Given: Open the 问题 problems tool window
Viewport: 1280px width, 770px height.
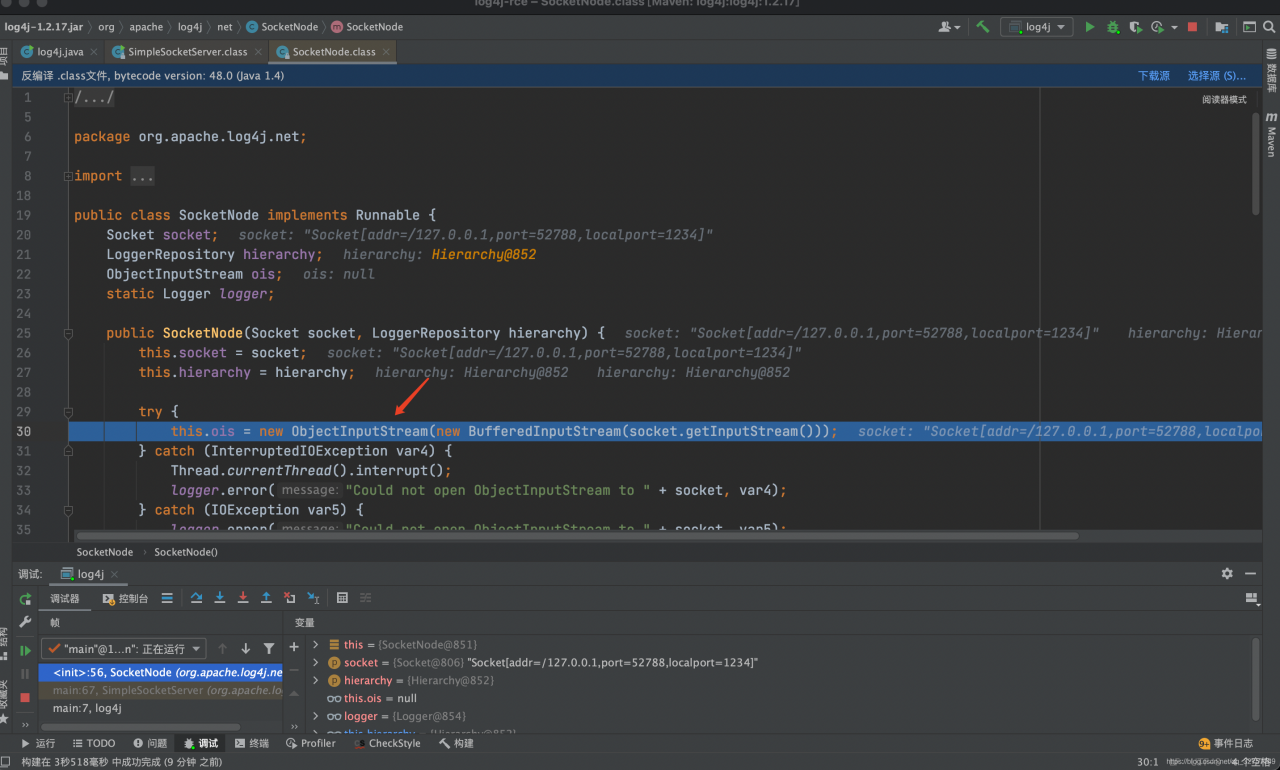Looking at the screenshot, I should [149, 743].
